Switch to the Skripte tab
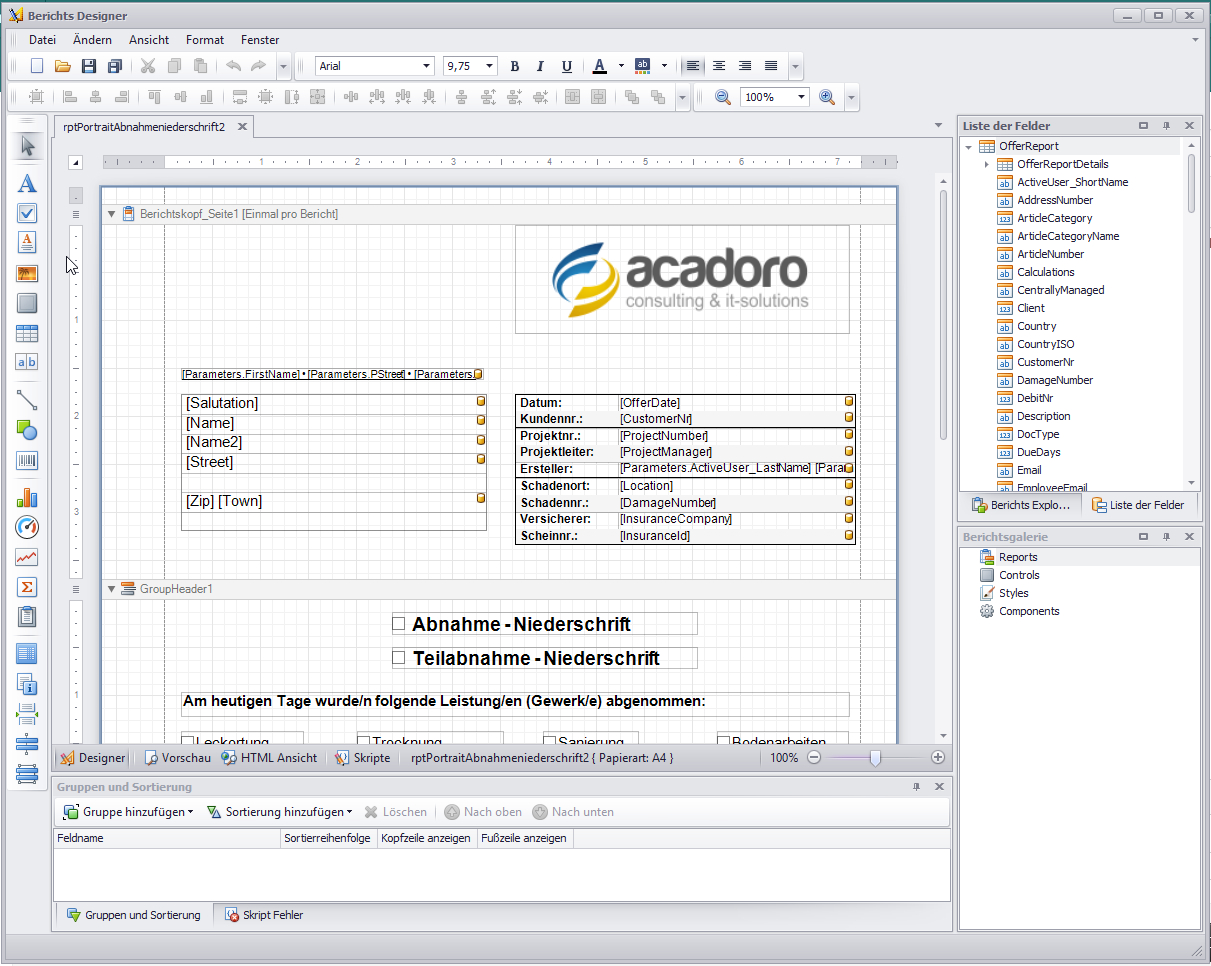This screenshot has width=1211, height=966. (363, 758)
